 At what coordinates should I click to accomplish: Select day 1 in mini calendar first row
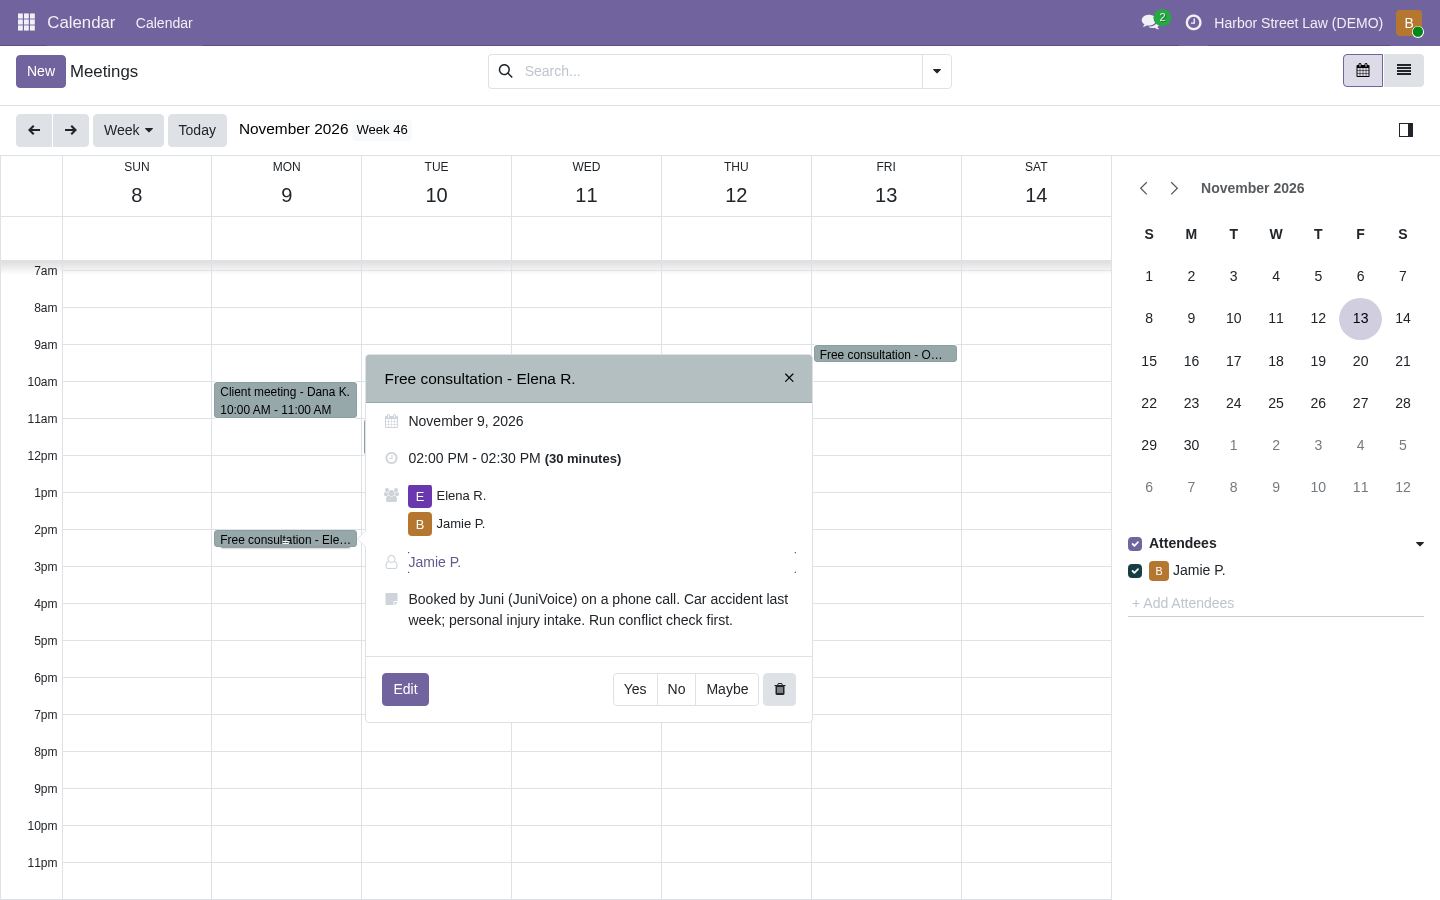(x=1148, y=276)
